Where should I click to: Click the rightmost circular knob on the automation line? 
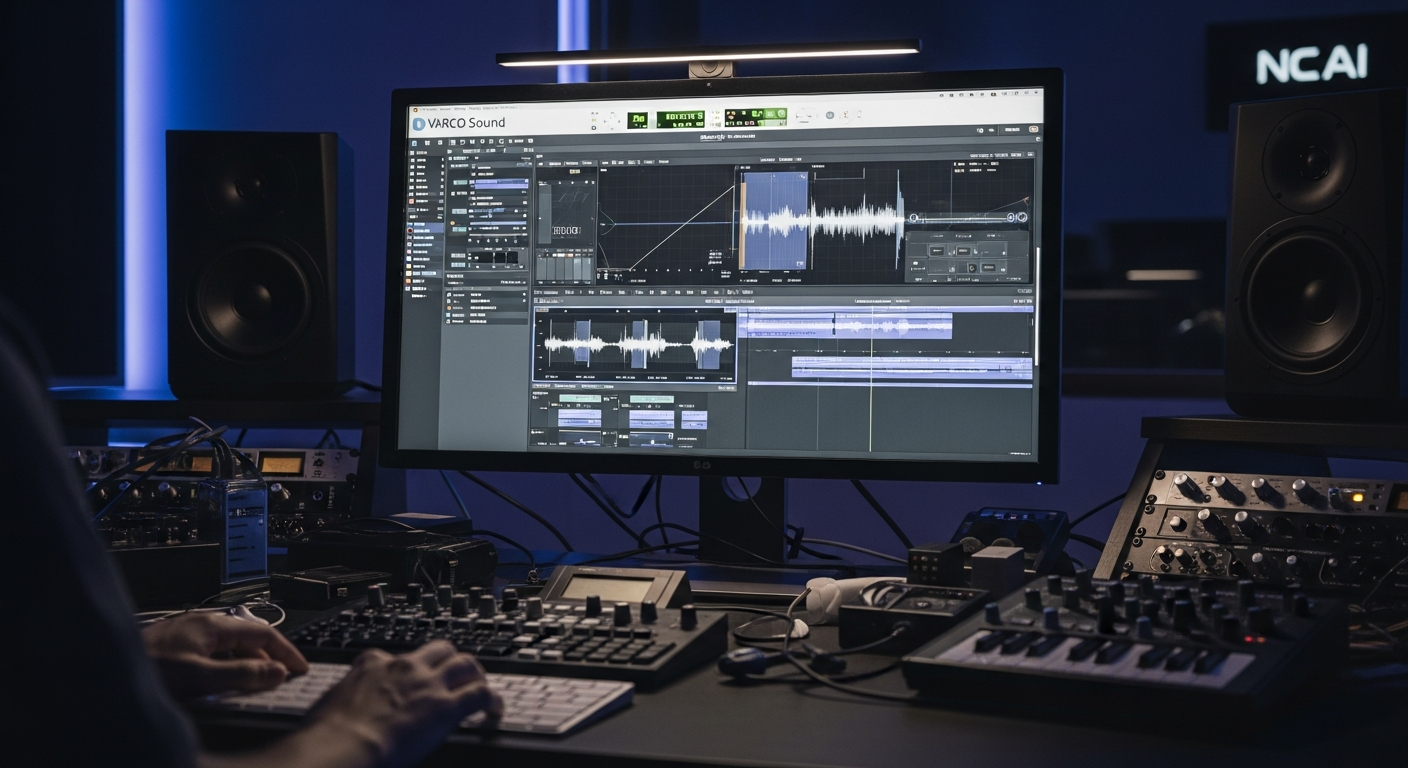click(1021, 217)
